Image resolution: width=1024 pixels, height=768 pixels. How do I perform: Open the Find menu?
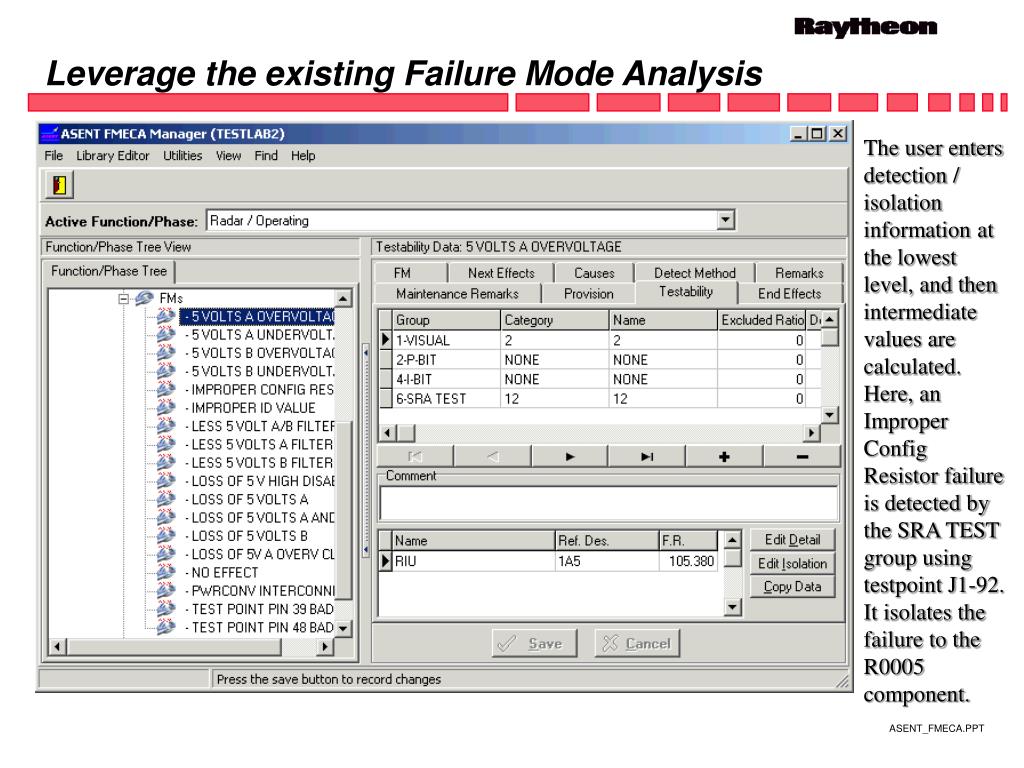pos(266,155)
